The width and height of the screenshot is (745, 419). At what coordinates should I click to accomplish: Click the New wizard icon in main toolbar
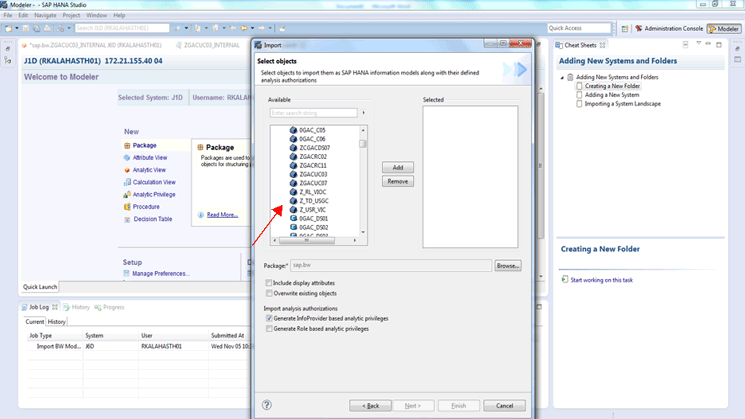[8, 29]
